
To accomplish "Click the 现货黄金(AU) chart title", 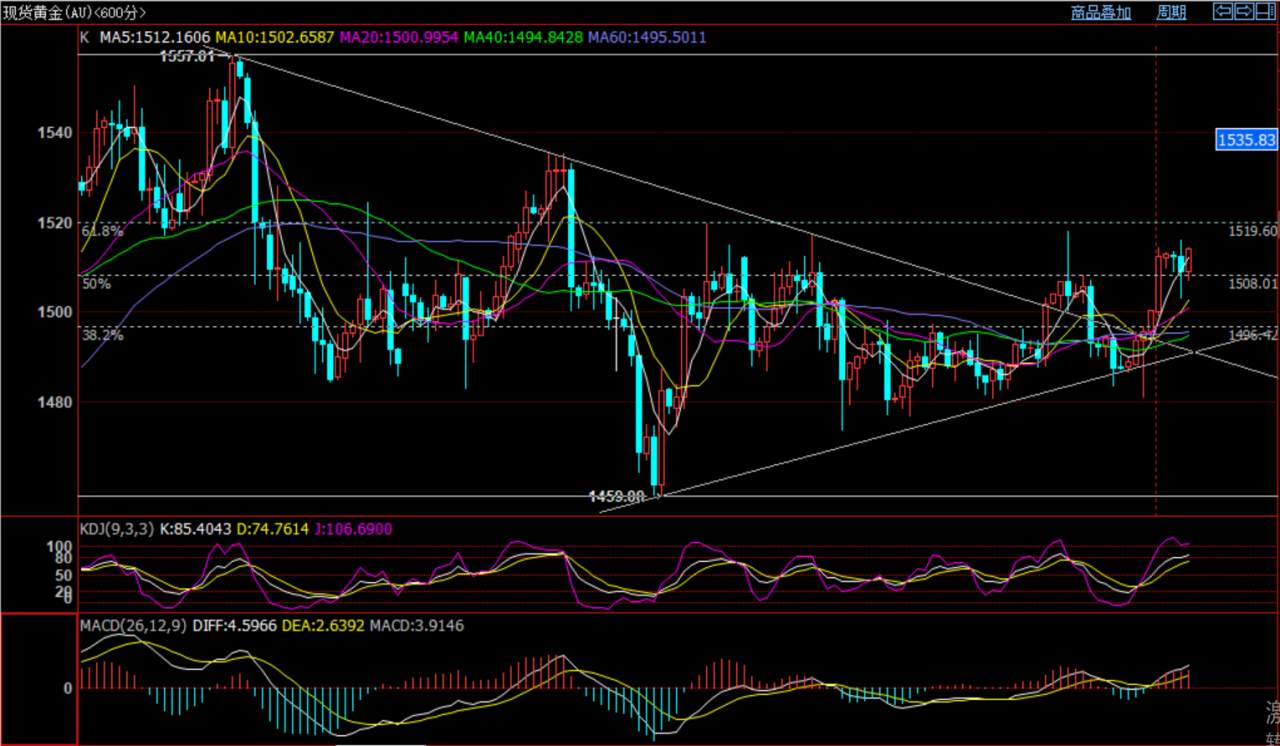I will click(47, 13).
